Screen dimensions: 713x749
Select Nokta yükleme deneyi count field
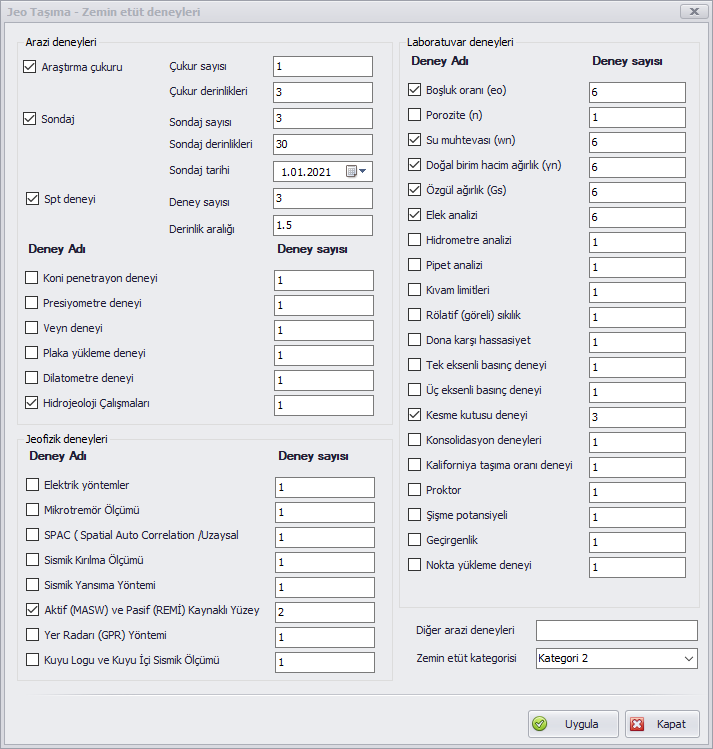pyautogui.click(x=637, y=567)
